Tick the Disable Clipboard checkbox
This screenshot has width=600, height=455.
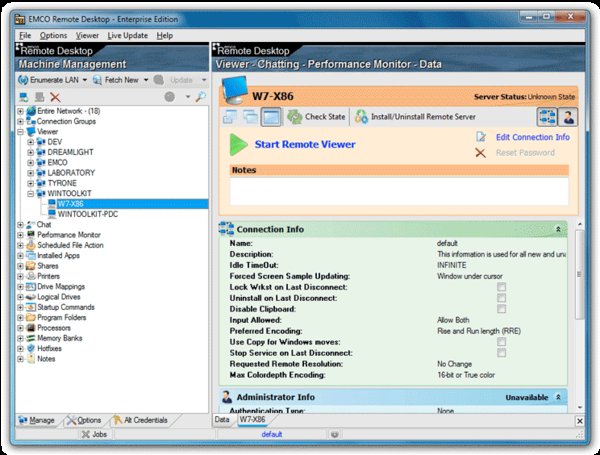501,309
